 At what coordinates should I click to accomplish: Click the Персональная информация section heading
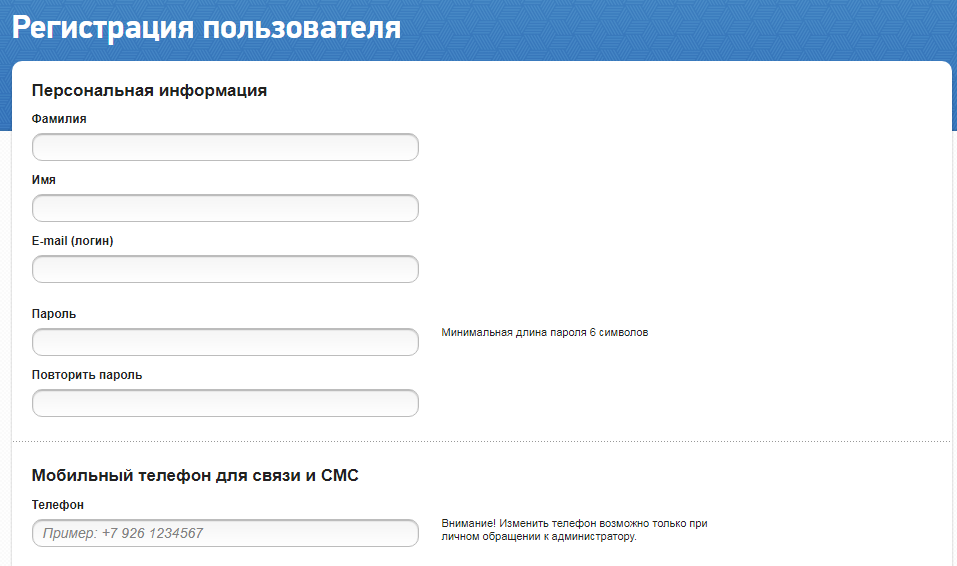pos(149,90)
